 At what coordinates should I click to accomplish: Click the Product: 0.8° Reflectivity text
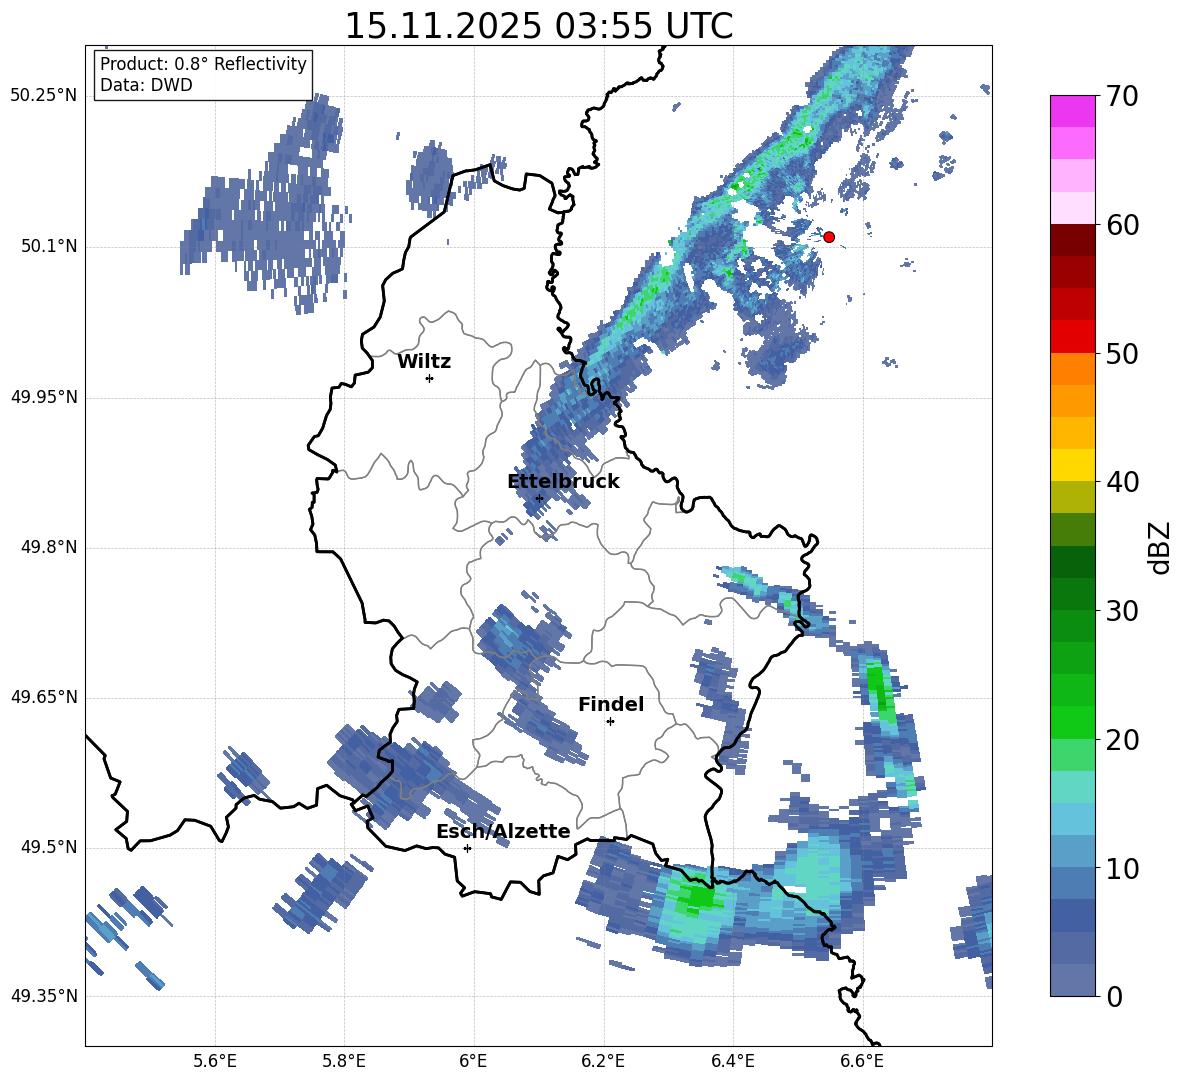click(203, 64)
